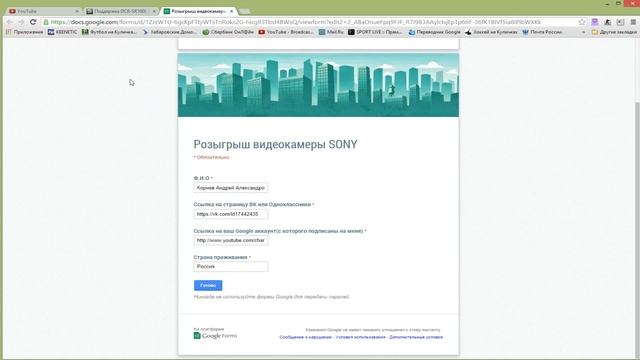The image size is (640, 360).
Task: Submit the form with Готово button
Action: [208, 285]
